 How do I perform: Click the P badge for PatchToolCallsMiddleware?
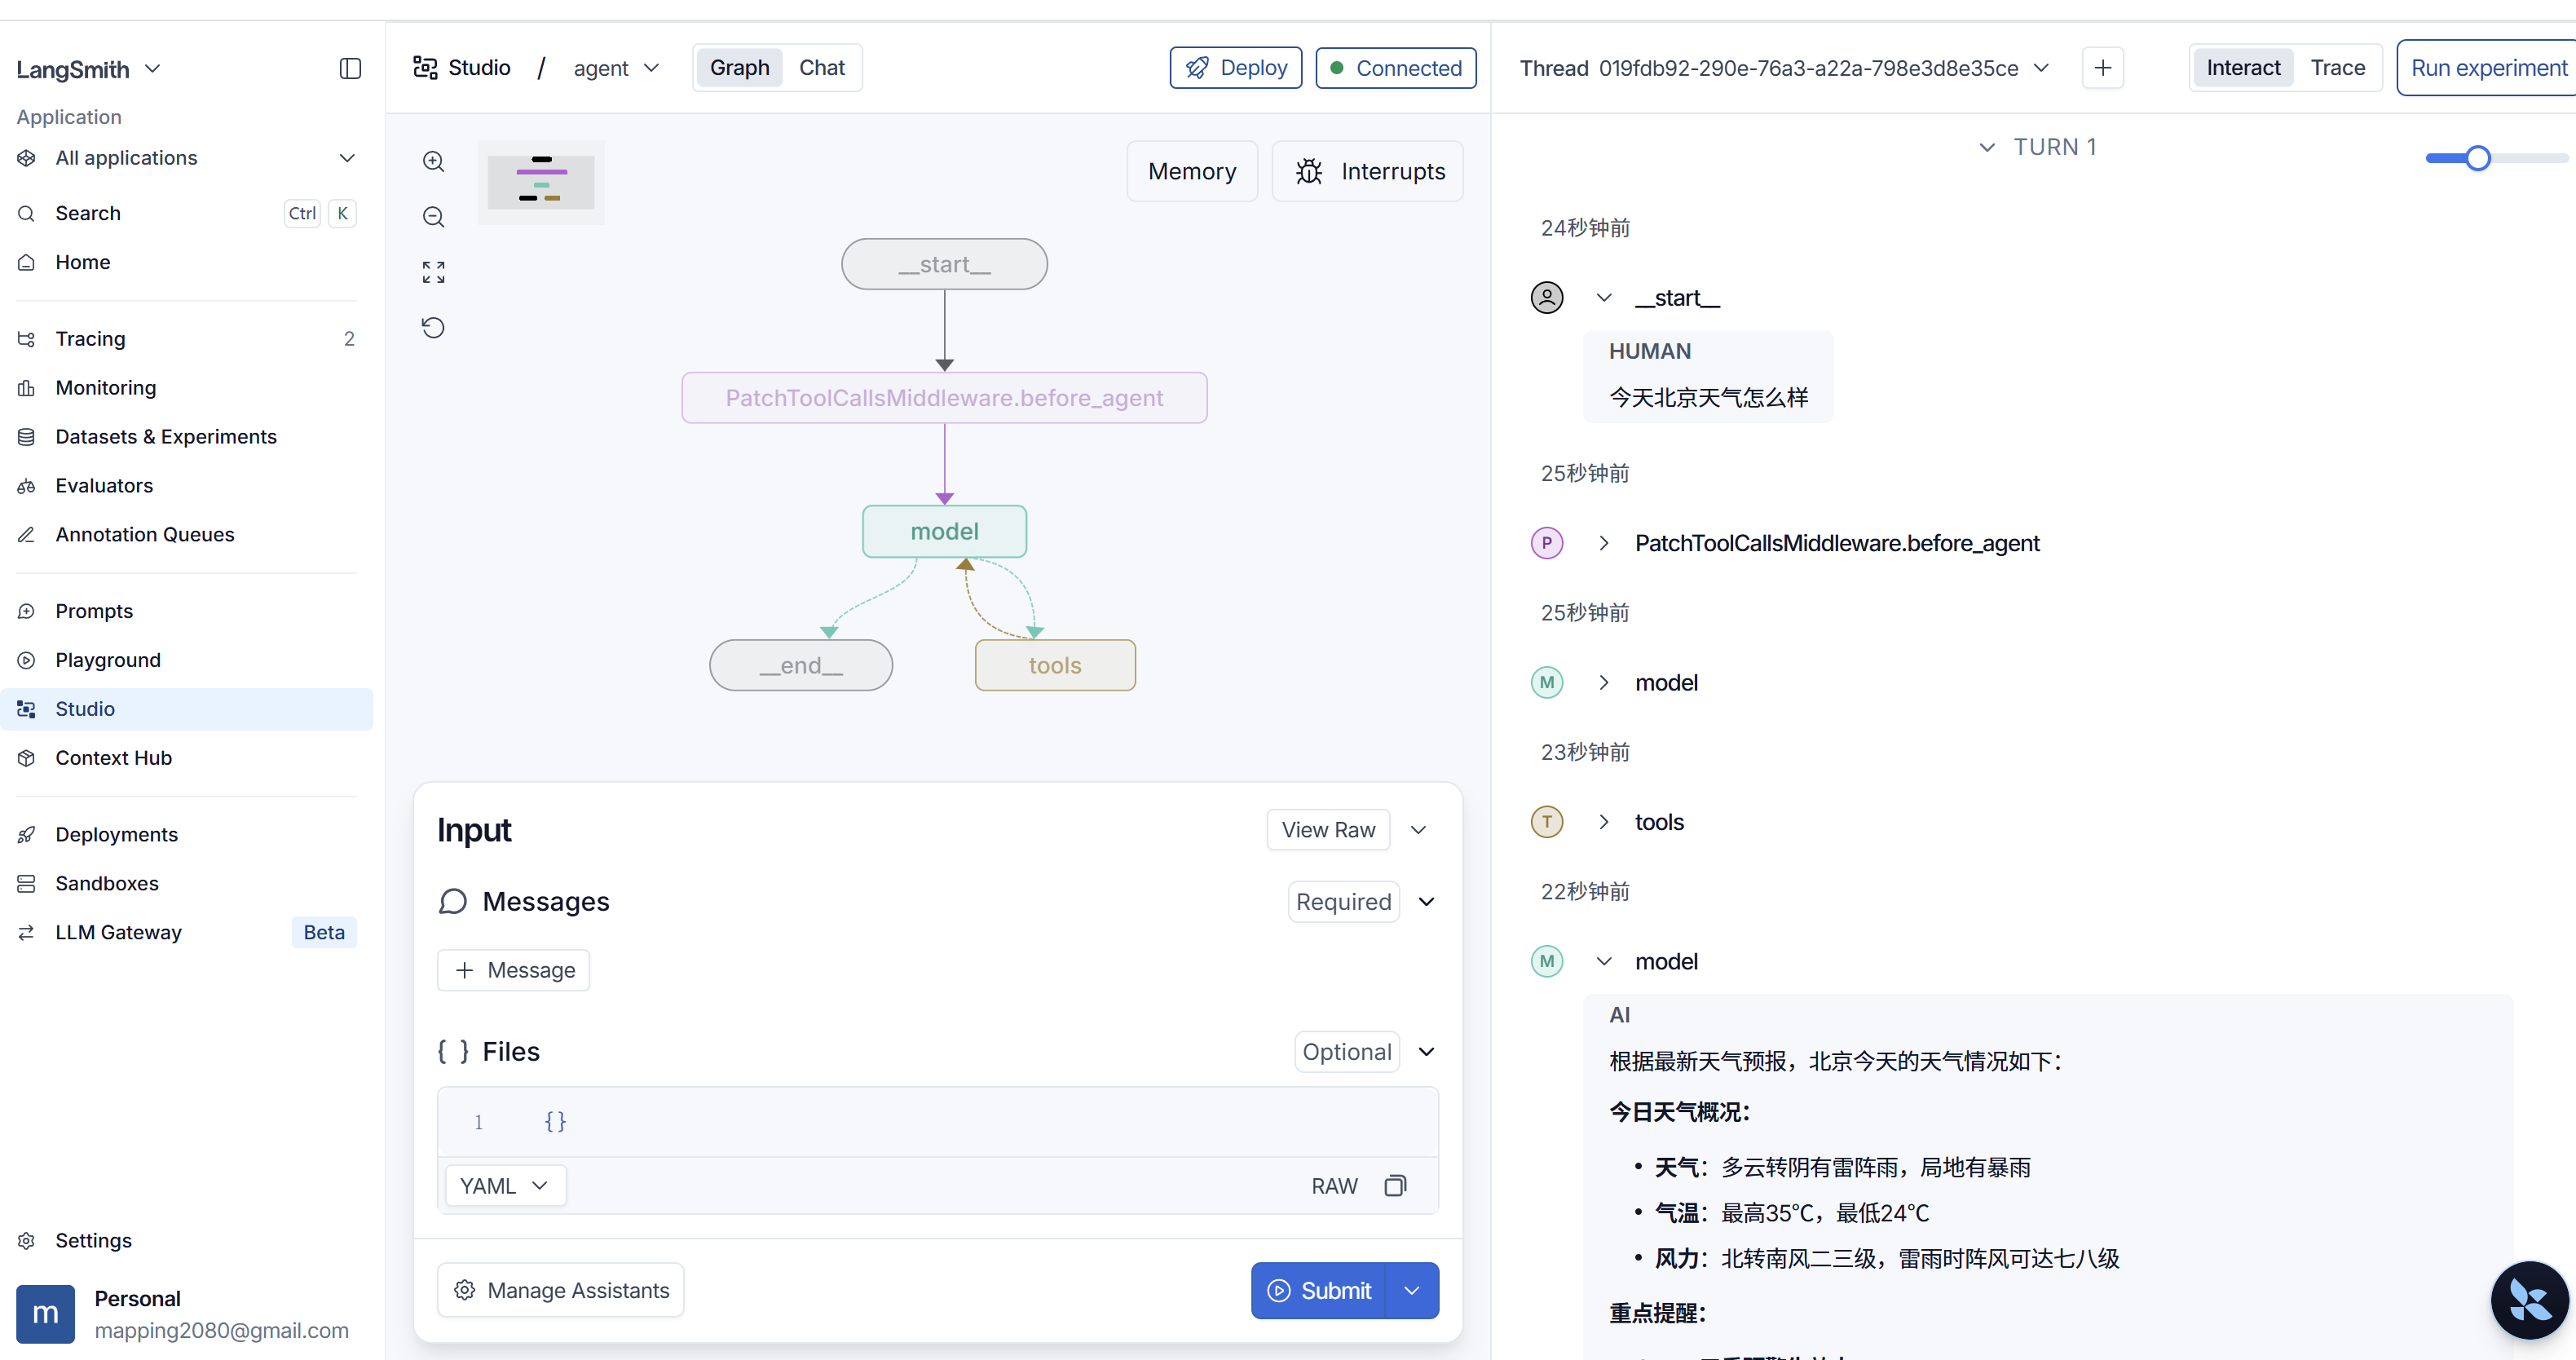pyautogui.click(x=1546, y=542)
